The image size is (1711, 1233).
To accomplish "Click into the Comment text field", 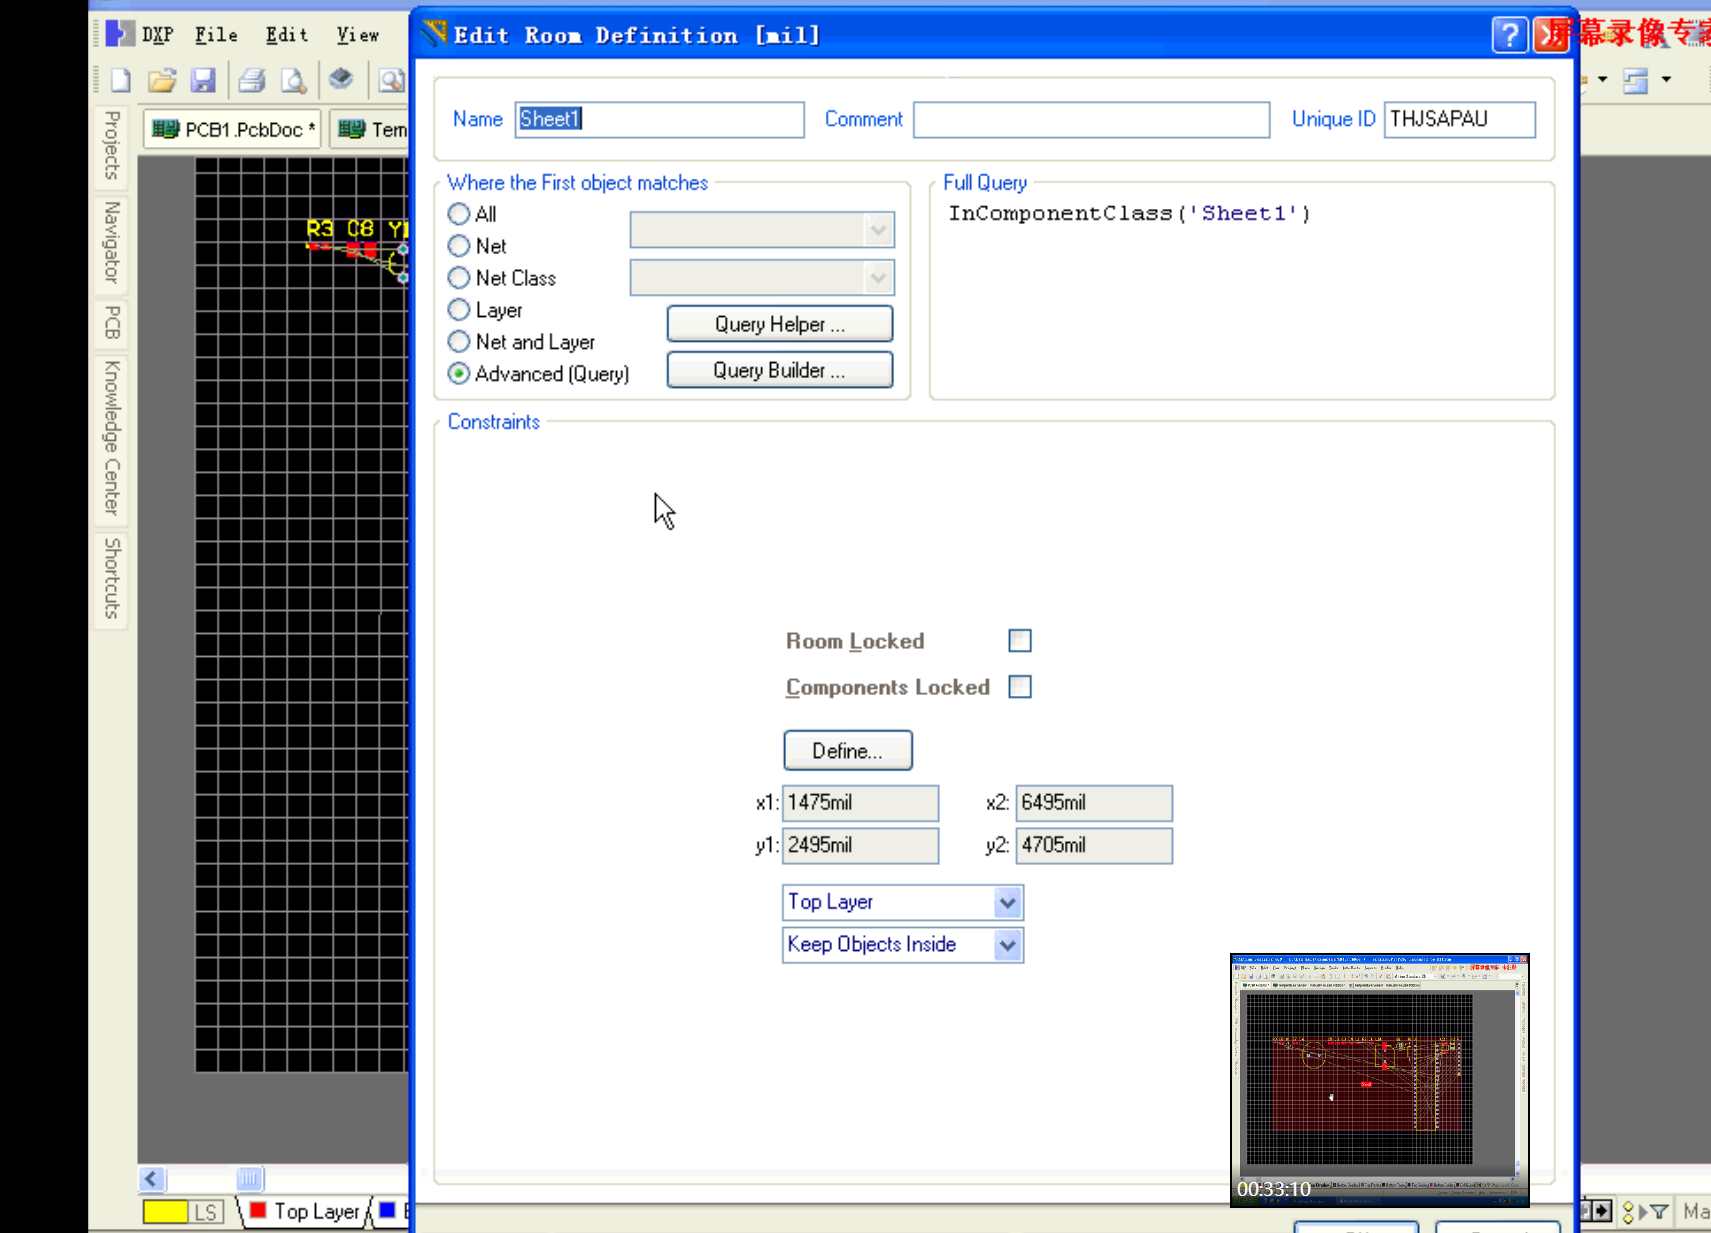I will 1091,120.
